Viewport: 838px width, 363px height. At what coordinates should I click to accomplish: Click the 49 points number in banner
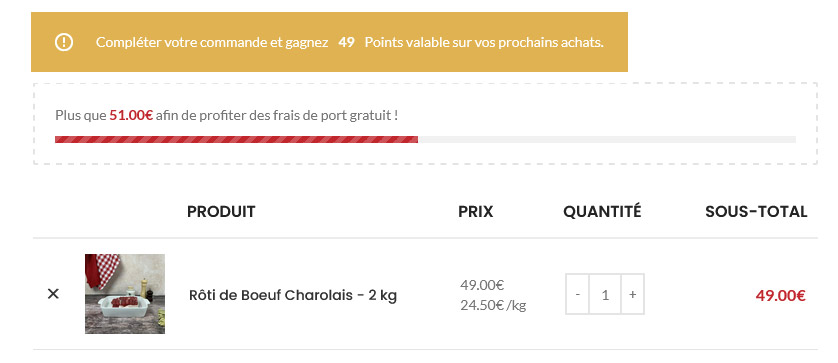pos(346,42)
